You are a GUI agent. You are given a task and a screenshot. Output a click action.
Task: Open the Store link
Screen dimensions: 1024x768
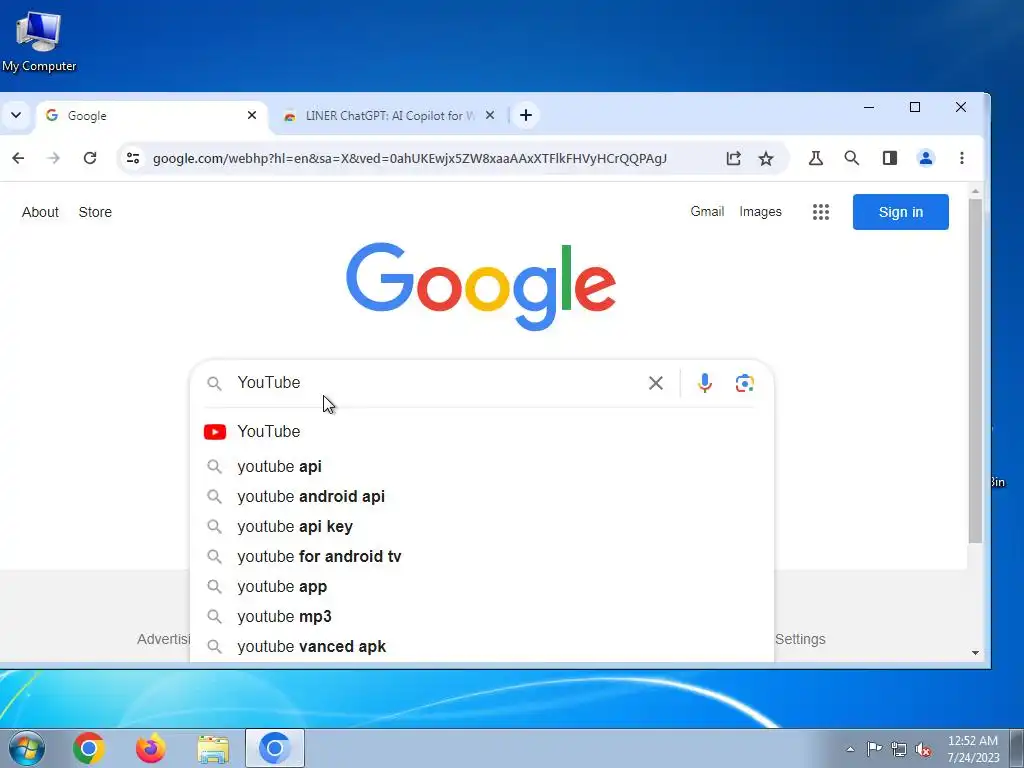pyautogui.click(x=95, y=212)
